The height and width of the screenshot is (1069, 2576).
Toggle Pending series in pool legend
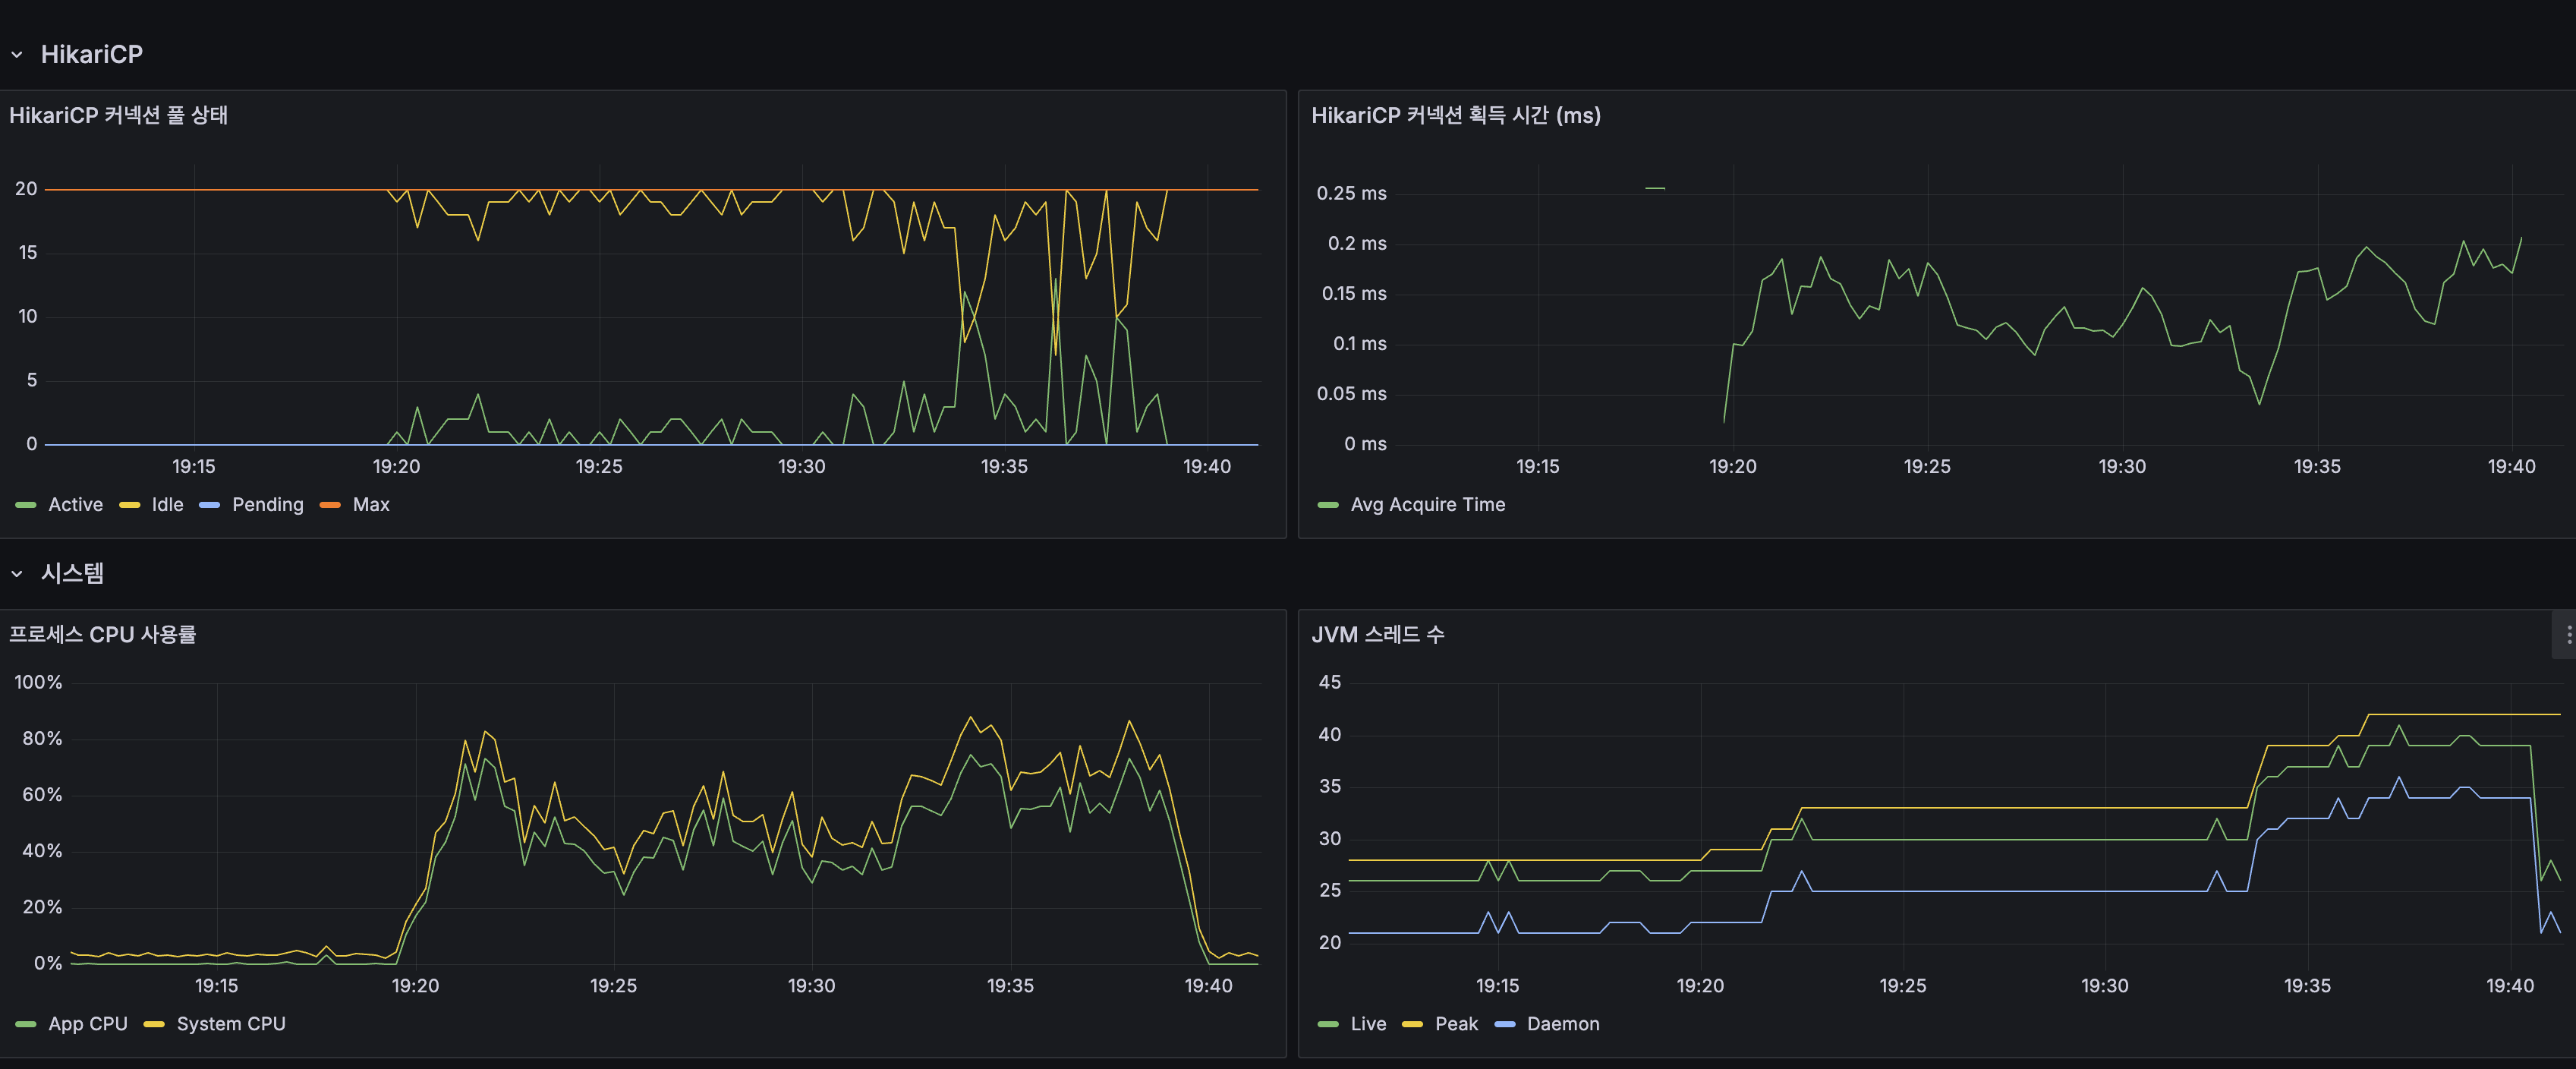click(x=267, y=505)
